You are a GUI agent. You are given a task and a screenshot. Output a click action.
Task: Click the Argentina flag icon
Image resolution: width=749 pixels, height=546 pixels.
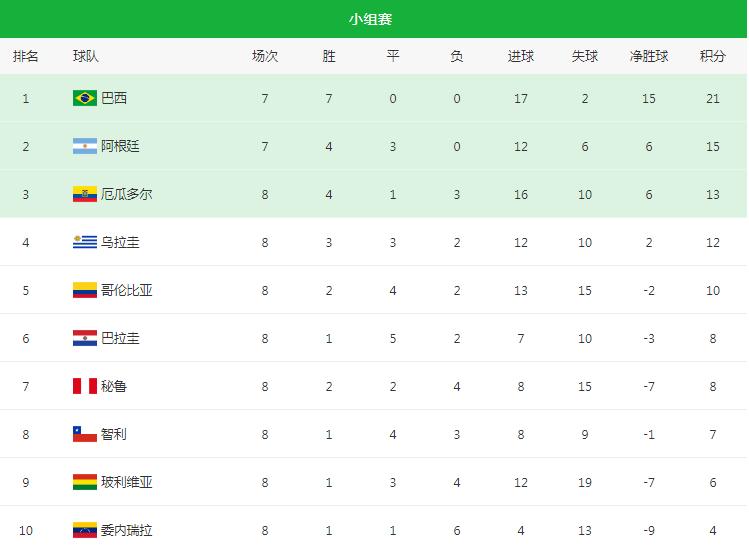click(85, 146)
